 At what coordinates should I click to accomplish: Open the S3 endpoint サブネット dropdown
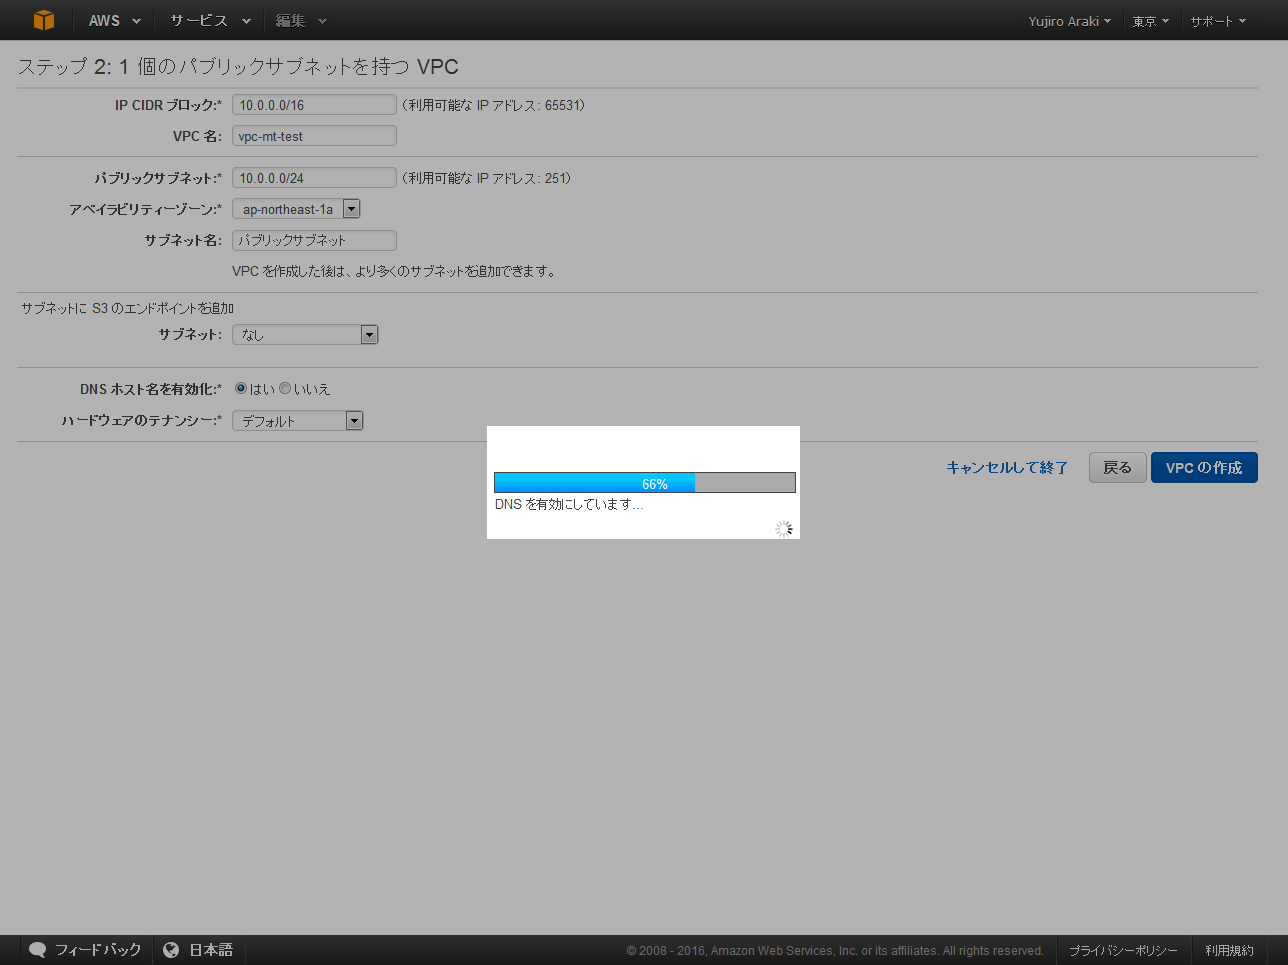tap(305, 335)
